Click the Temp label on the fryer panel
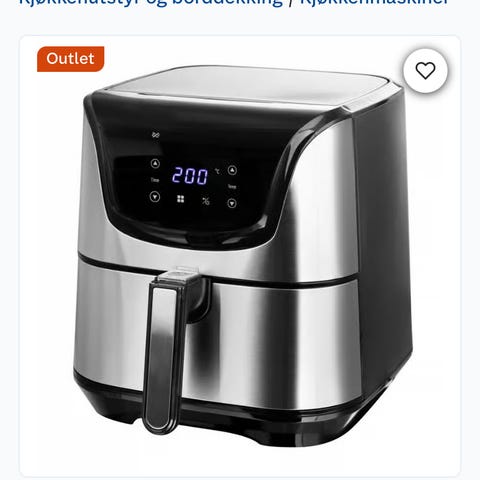Viewport: 480px width, 480px height. [x=232, y=187]
